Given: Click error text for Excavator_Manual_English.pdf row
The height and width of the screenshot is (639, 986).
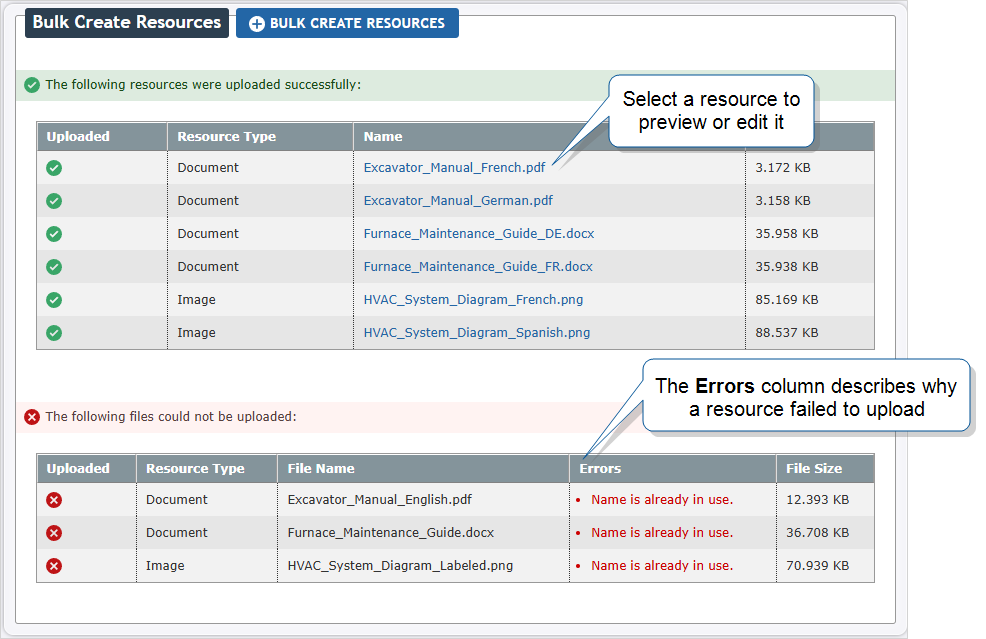Looking at the screenshot, I should 662,500.
